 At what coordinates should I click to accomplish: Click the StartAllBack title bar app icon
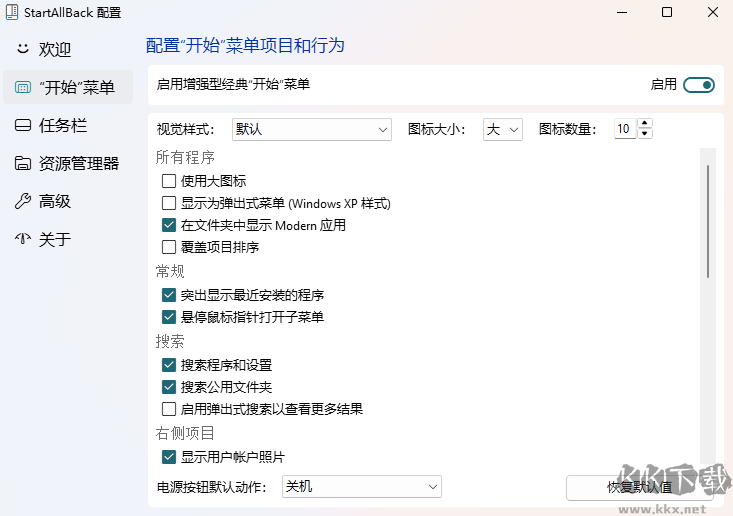(12, 13)
